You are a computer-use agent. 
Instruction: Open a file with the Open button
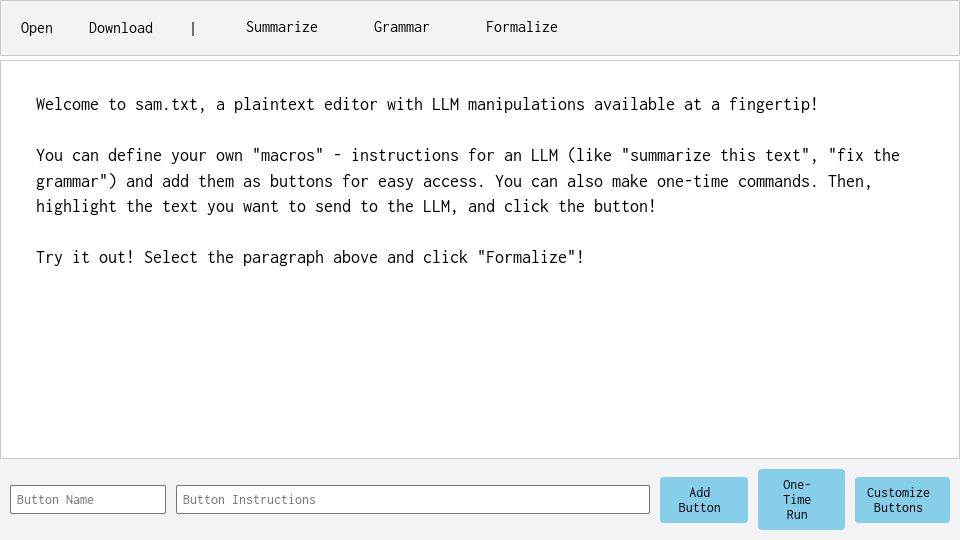coord(37,28)
